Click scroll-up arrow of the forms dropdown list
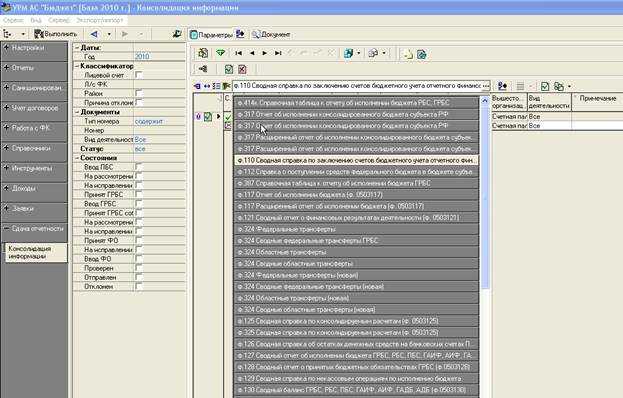Image resolution: width=623 pixels, height=398 pixels. point(484,101)
